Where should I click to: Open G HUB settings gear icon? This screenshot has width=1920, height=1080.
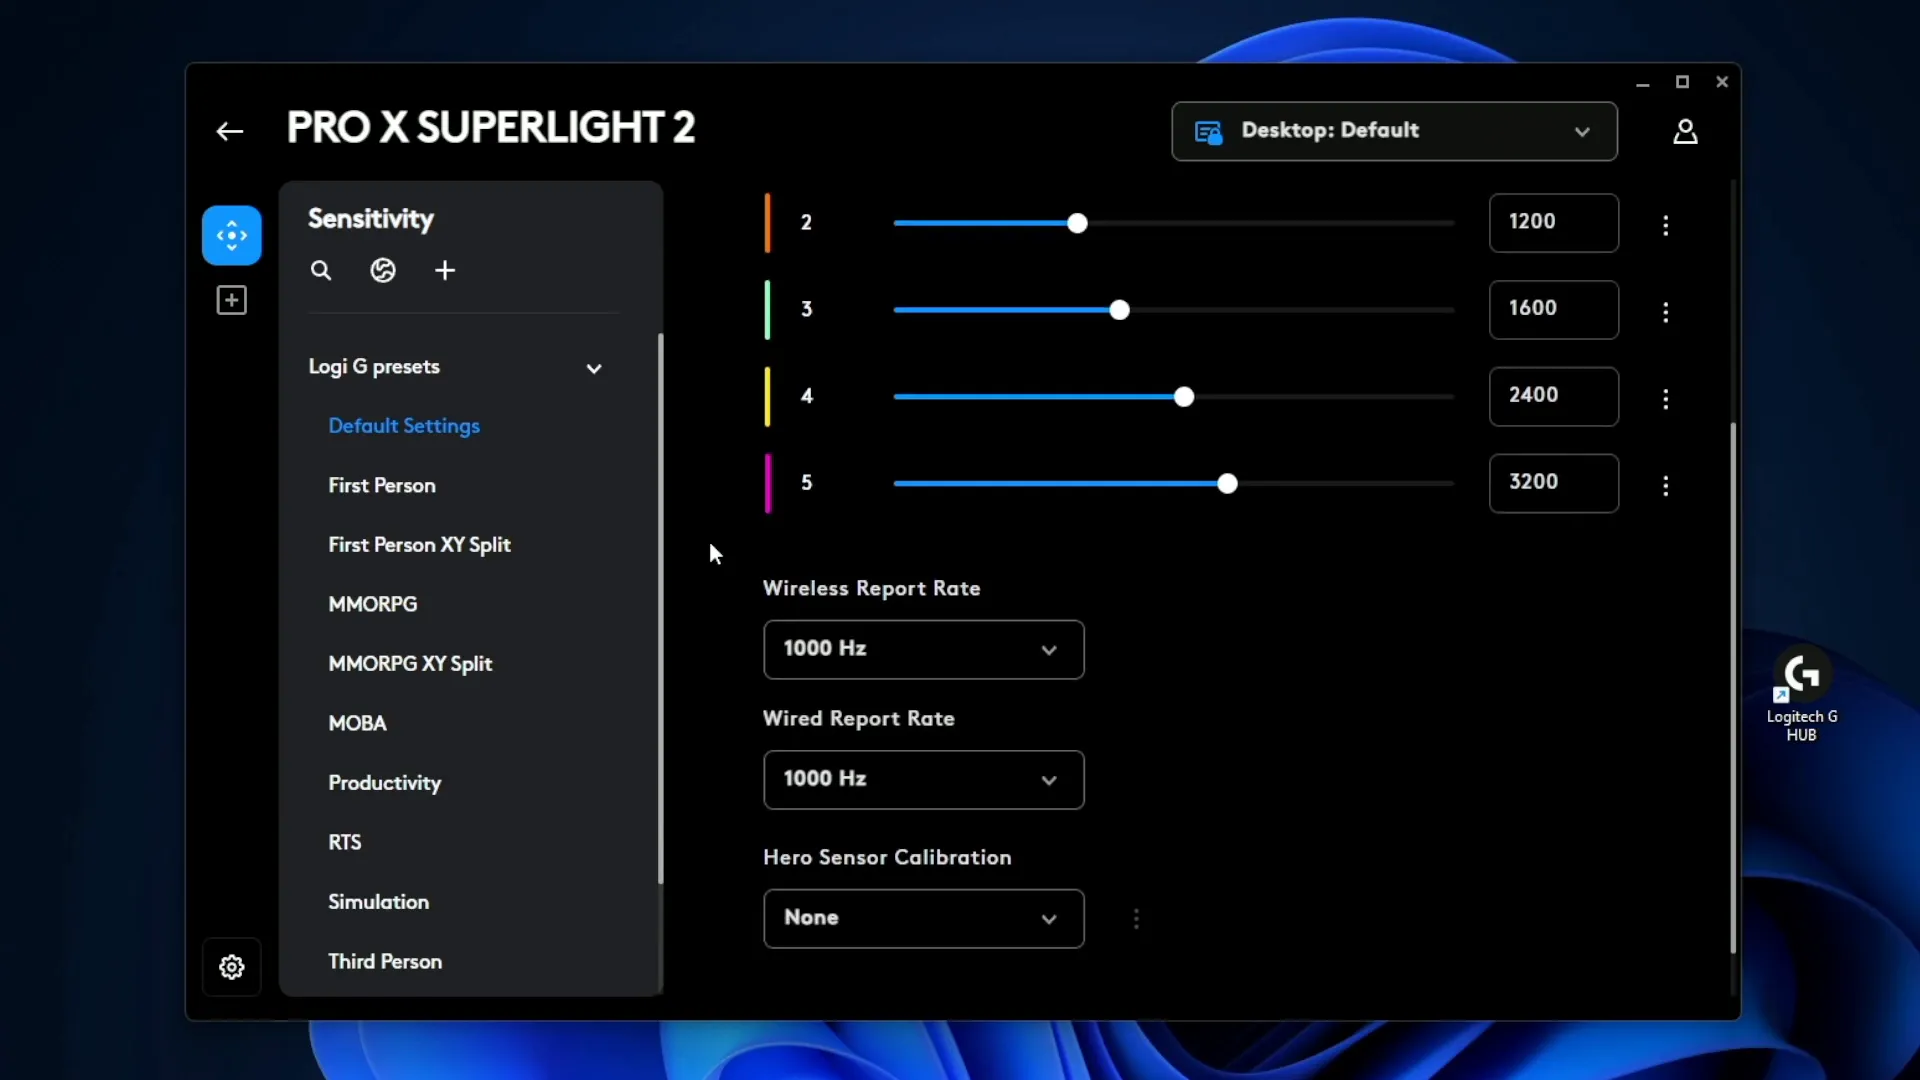click(232, 967)
